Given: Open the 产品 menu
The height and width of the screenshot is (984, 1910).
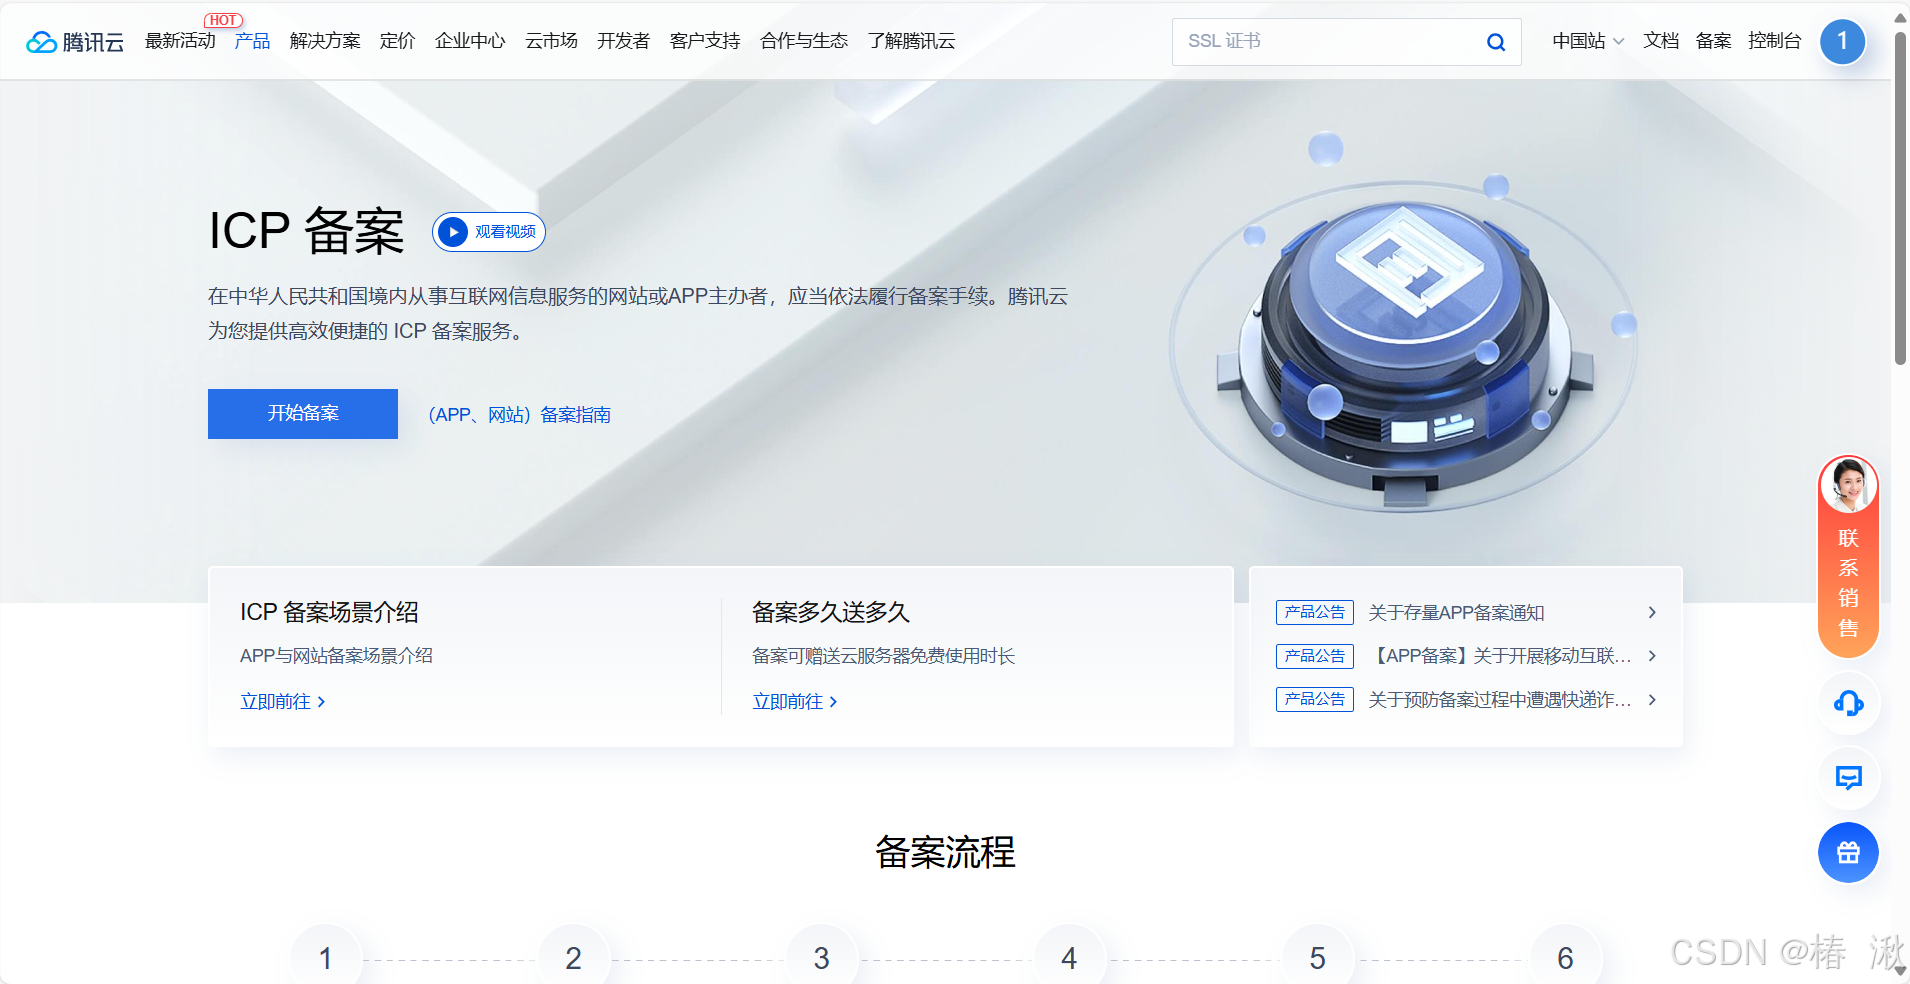Looking at the screenshot, I should tap(252, 41).
